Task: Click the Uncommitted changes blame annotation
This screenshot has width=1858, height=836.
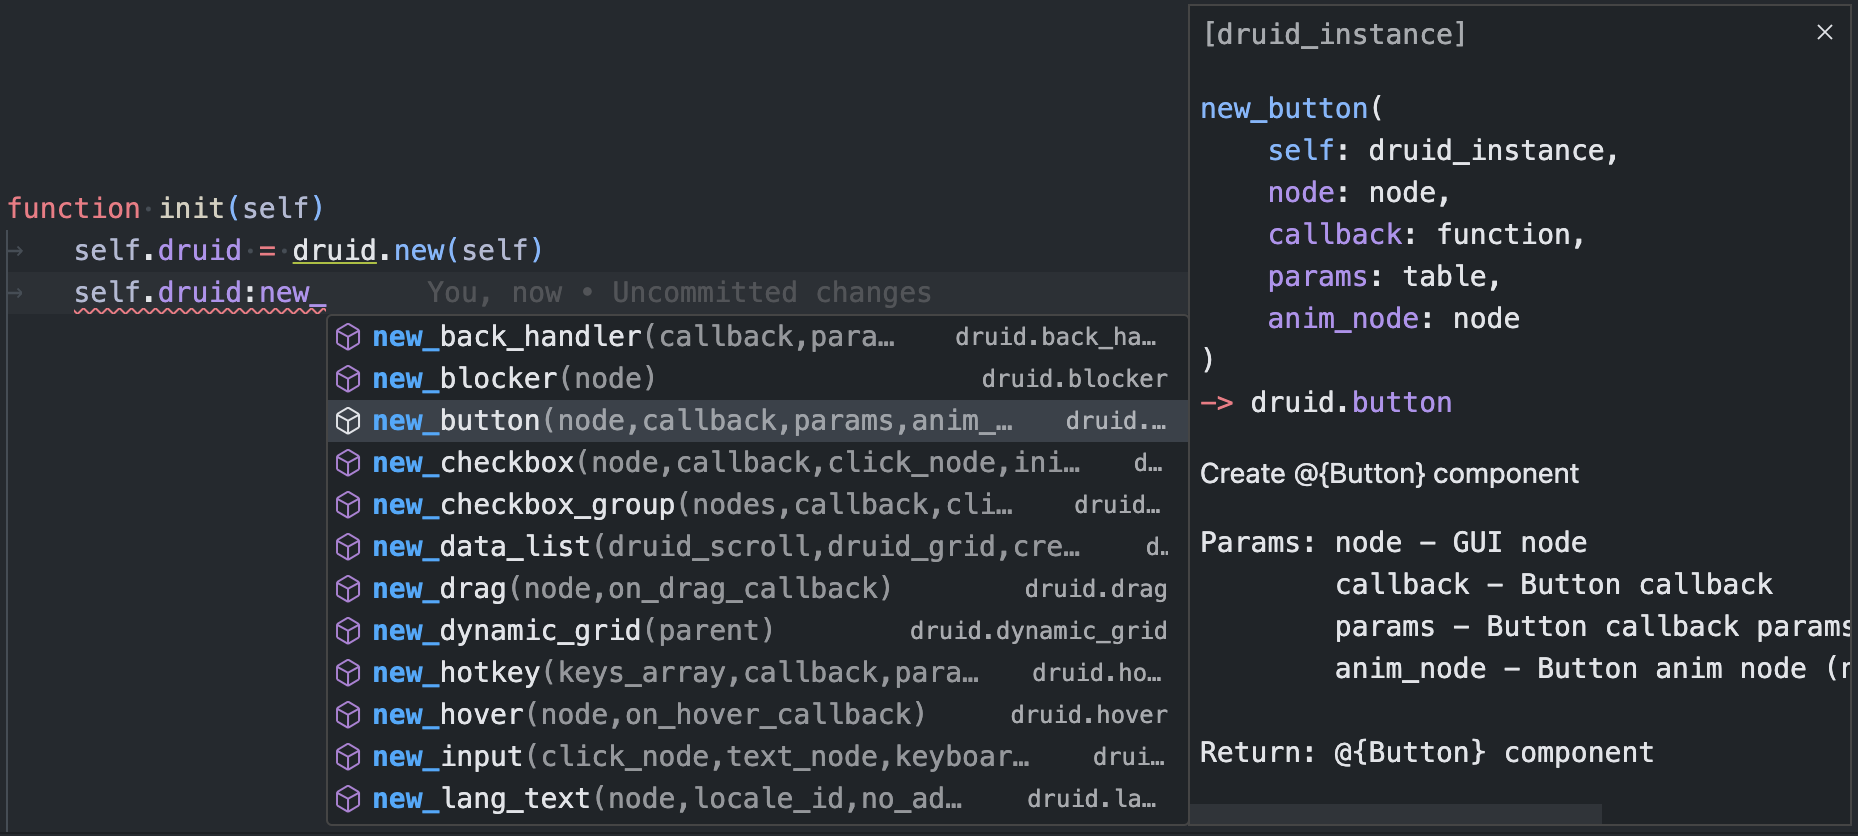Action: coord(771,293)
